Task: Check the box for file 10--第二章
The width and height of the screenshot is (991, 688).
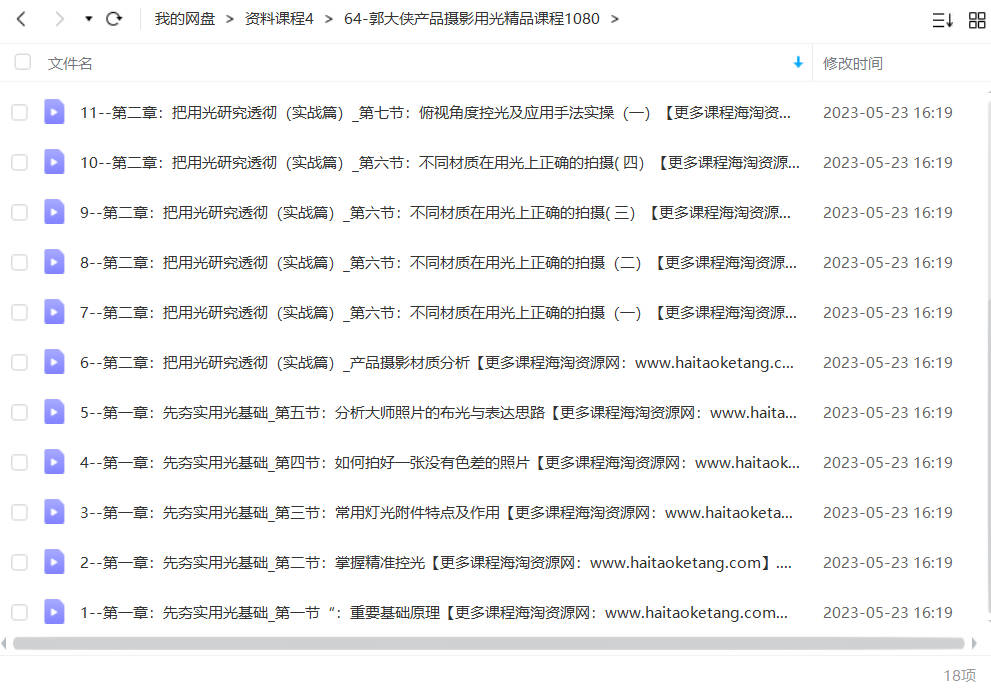Action: pyautogui.click(x=20, y=162)
